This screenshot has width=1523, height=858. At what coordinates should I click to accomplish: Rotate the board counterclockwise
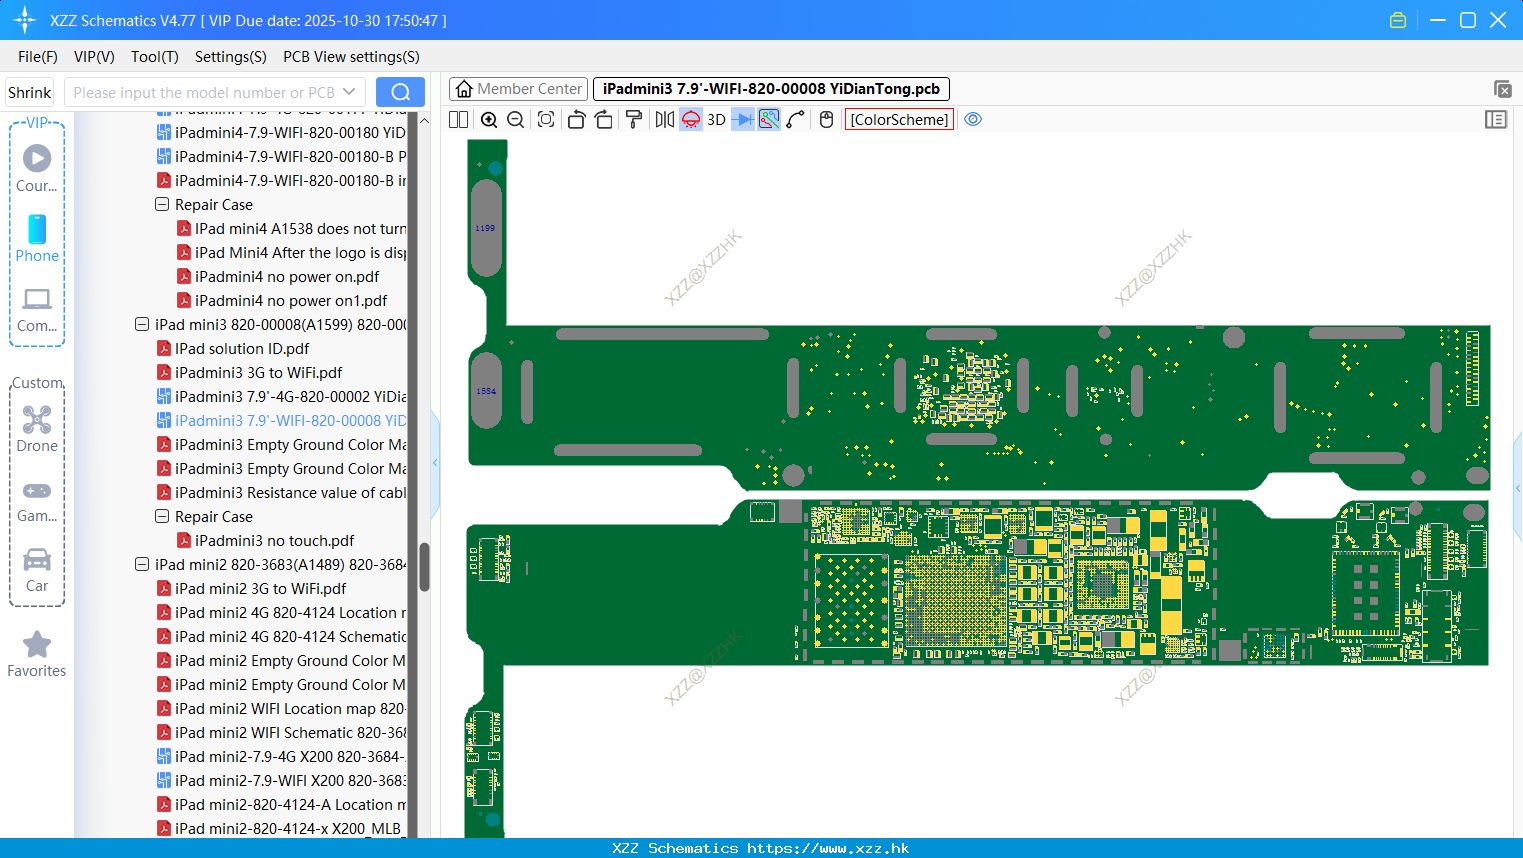(x=576, y=120)
